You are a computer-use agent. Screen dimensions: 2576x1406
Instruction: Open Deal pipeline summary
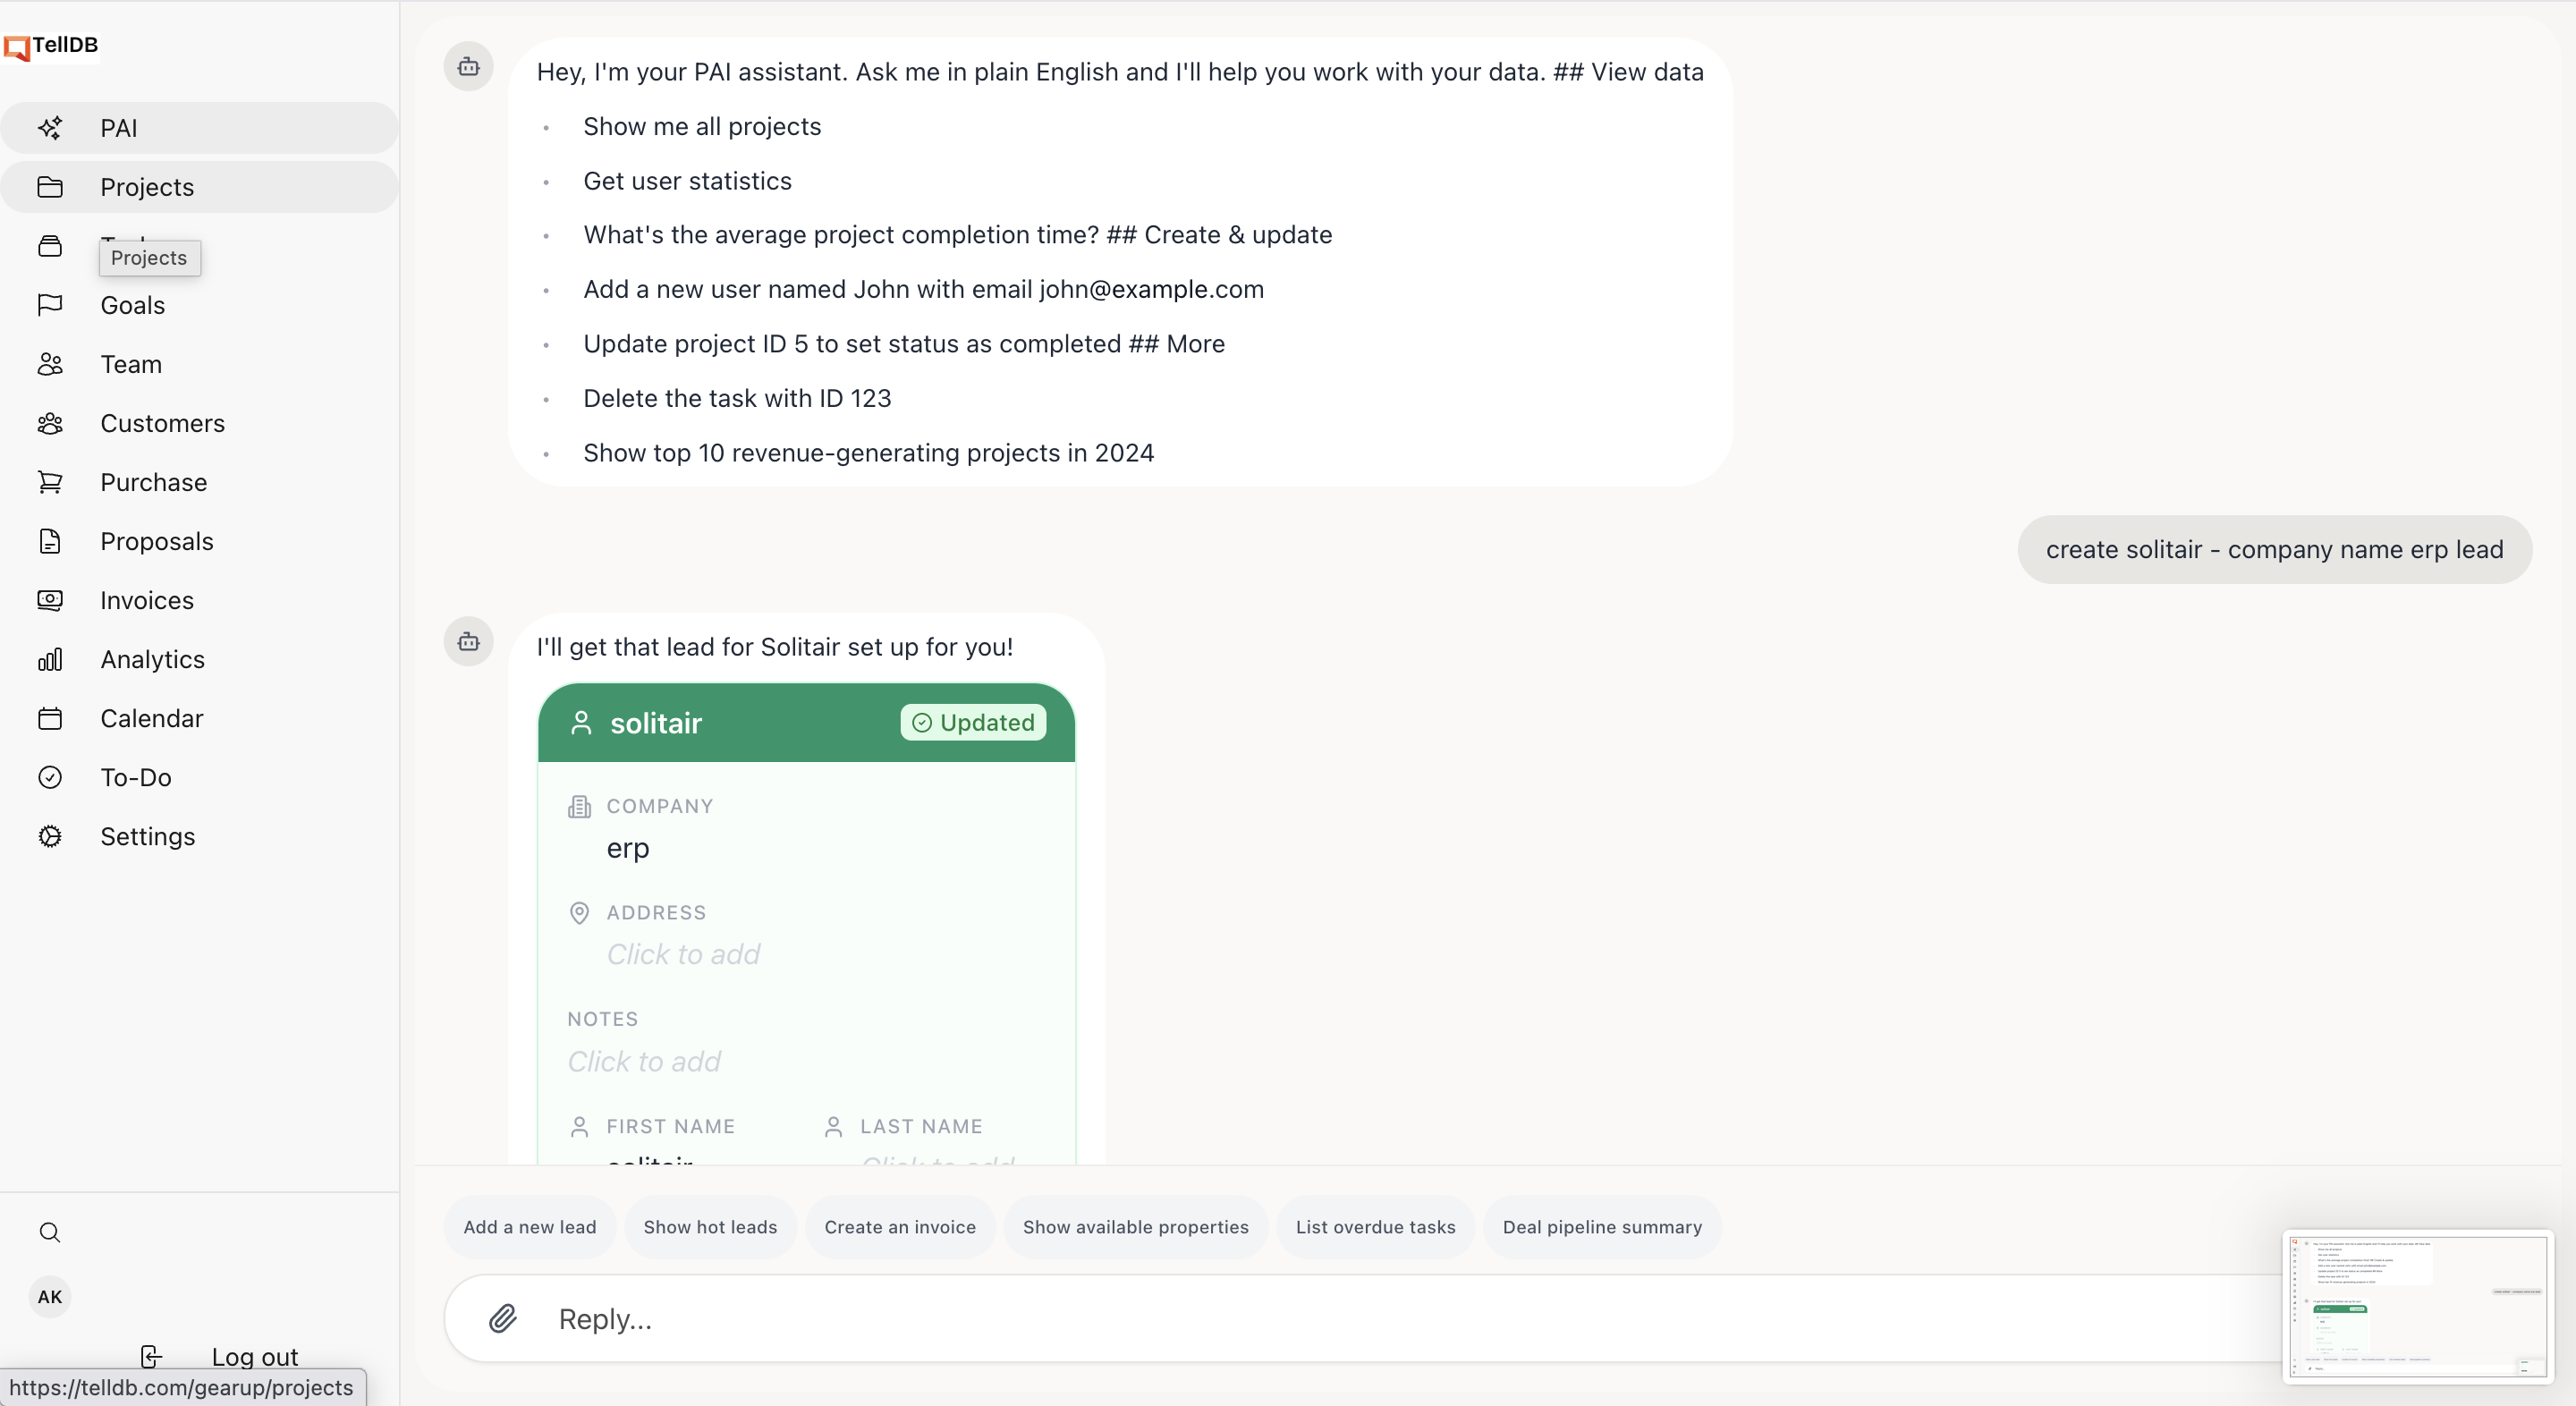1601,1226
